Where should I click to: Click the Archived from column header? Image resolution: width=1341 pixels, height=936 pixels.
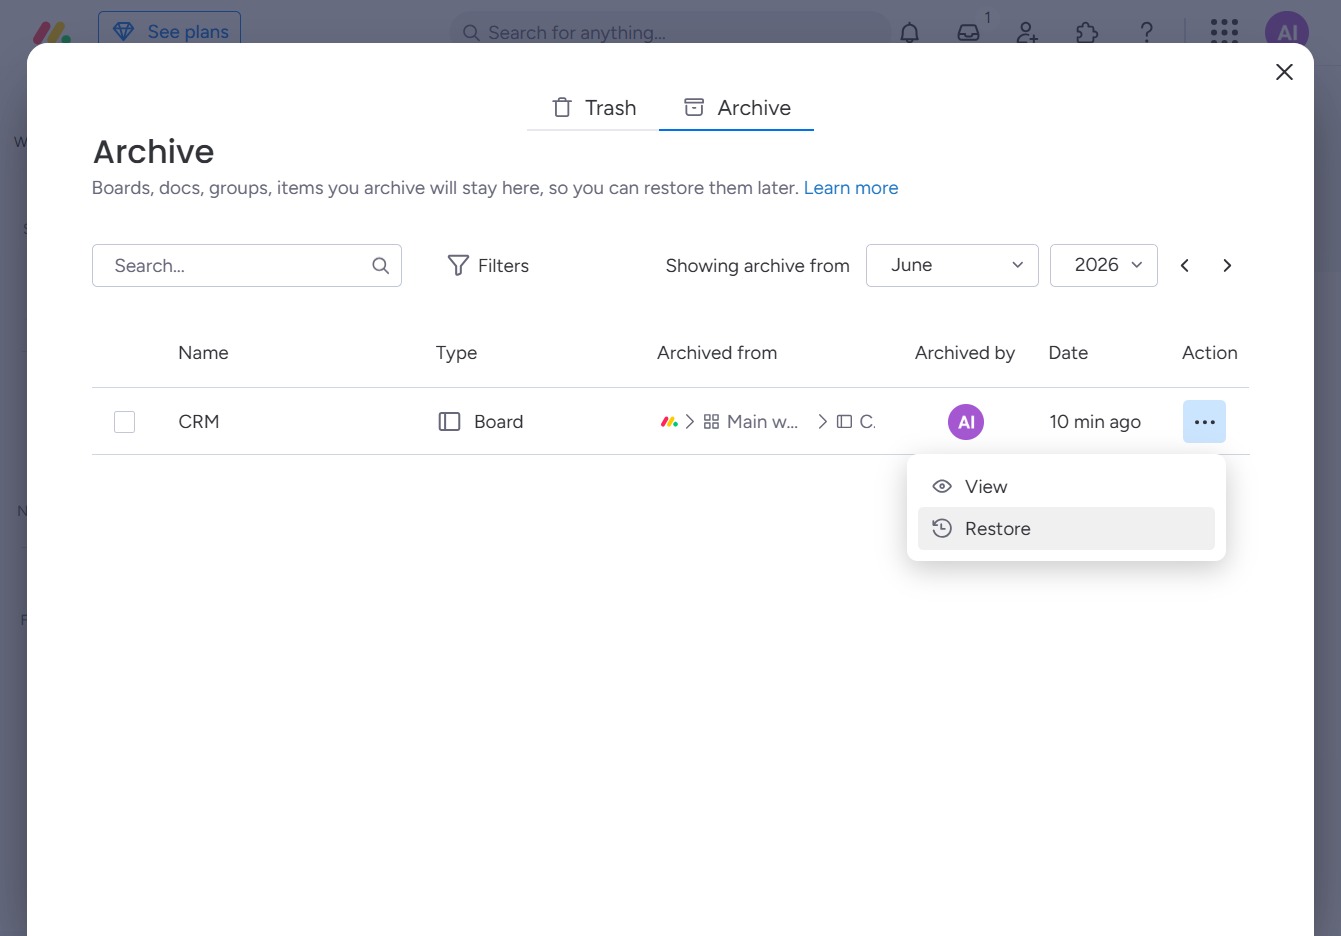717,353
